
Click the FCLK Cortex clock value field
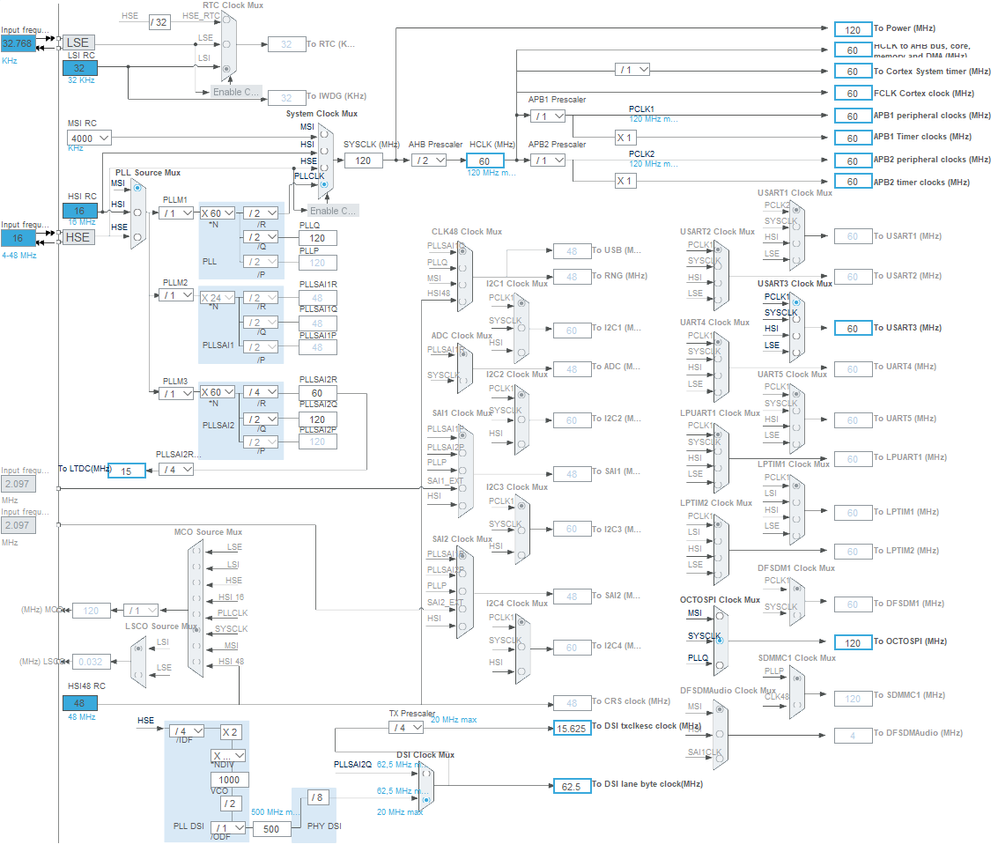[x=853, y=94]
